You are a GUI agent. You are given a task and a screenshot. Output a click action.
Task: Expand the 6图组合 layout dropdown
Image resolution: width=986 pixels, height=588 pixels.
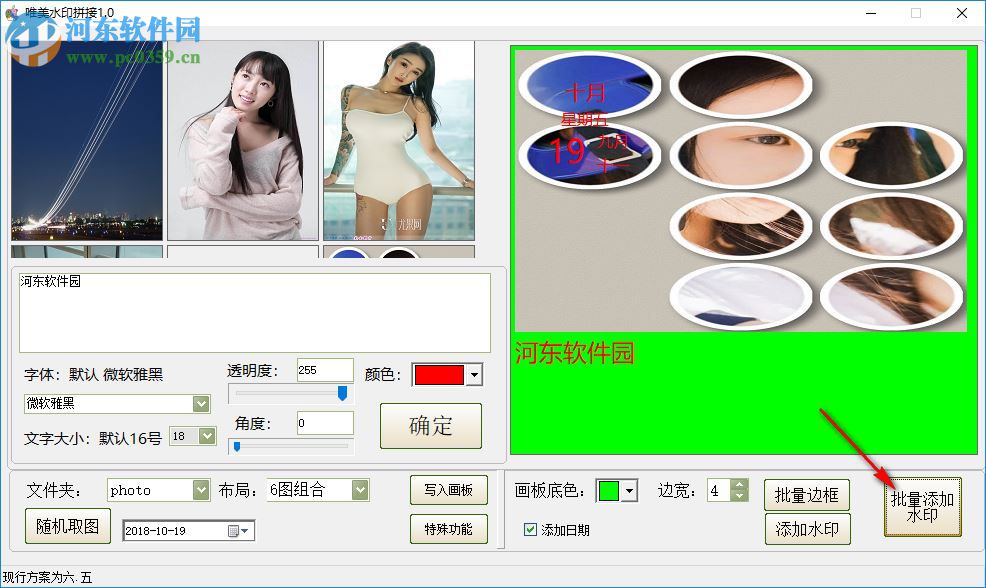coord(358,490)
